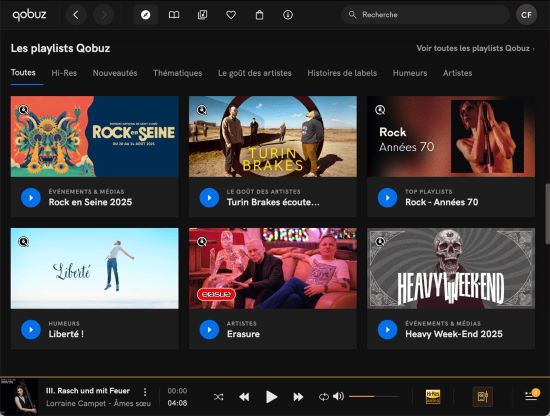Open now playing album artwork

pos(19,397)
